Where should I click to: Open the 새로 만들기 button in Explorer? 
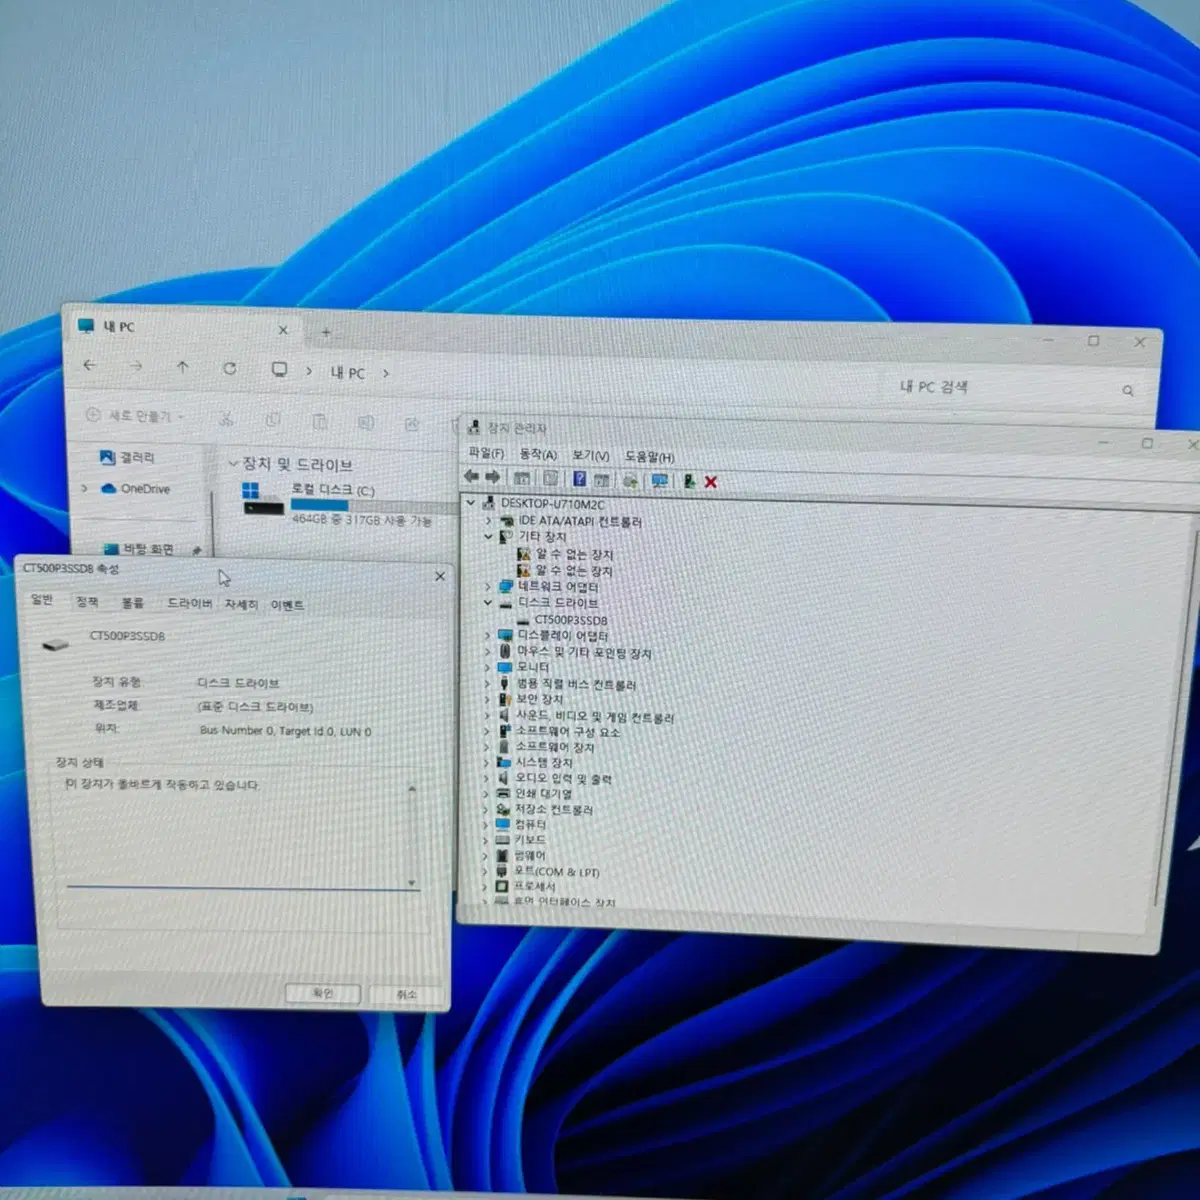pos(134,415)
